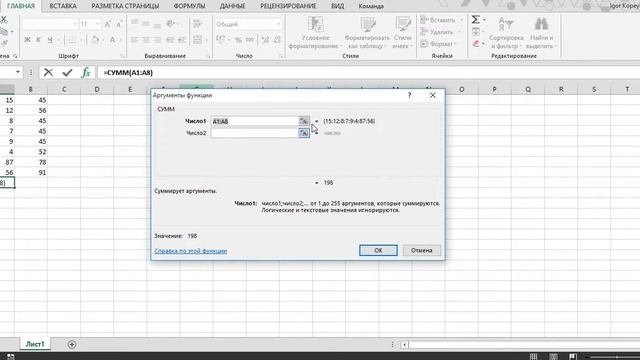Apply comma style 000 icon
640x360 pixels.
pos(250,40)
